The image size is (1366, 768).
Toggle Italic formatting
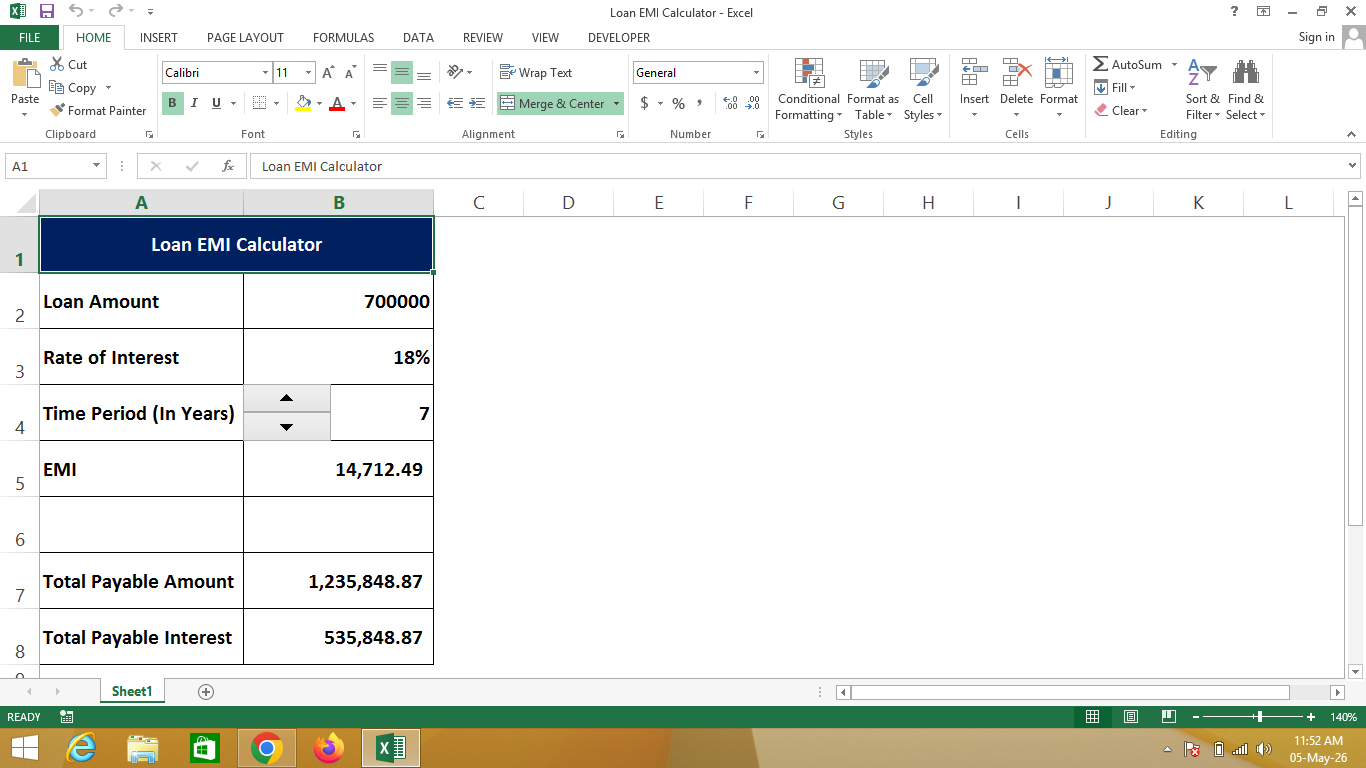[194, 103]
